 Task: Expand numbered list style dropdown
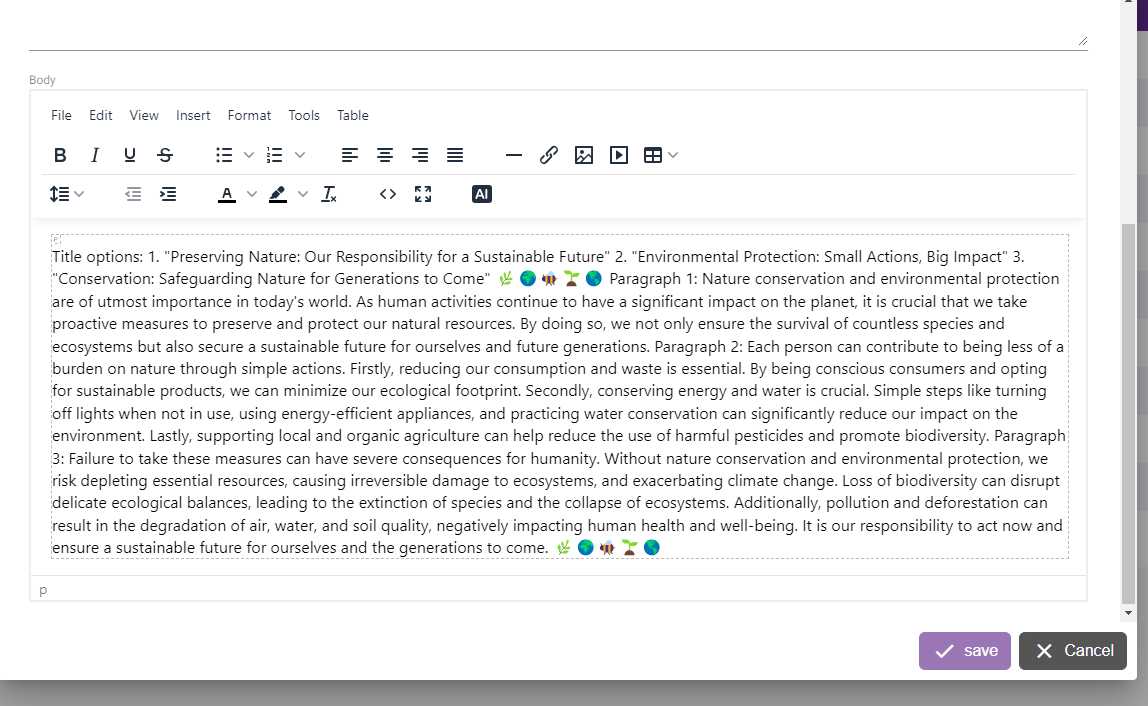[299, 155]
